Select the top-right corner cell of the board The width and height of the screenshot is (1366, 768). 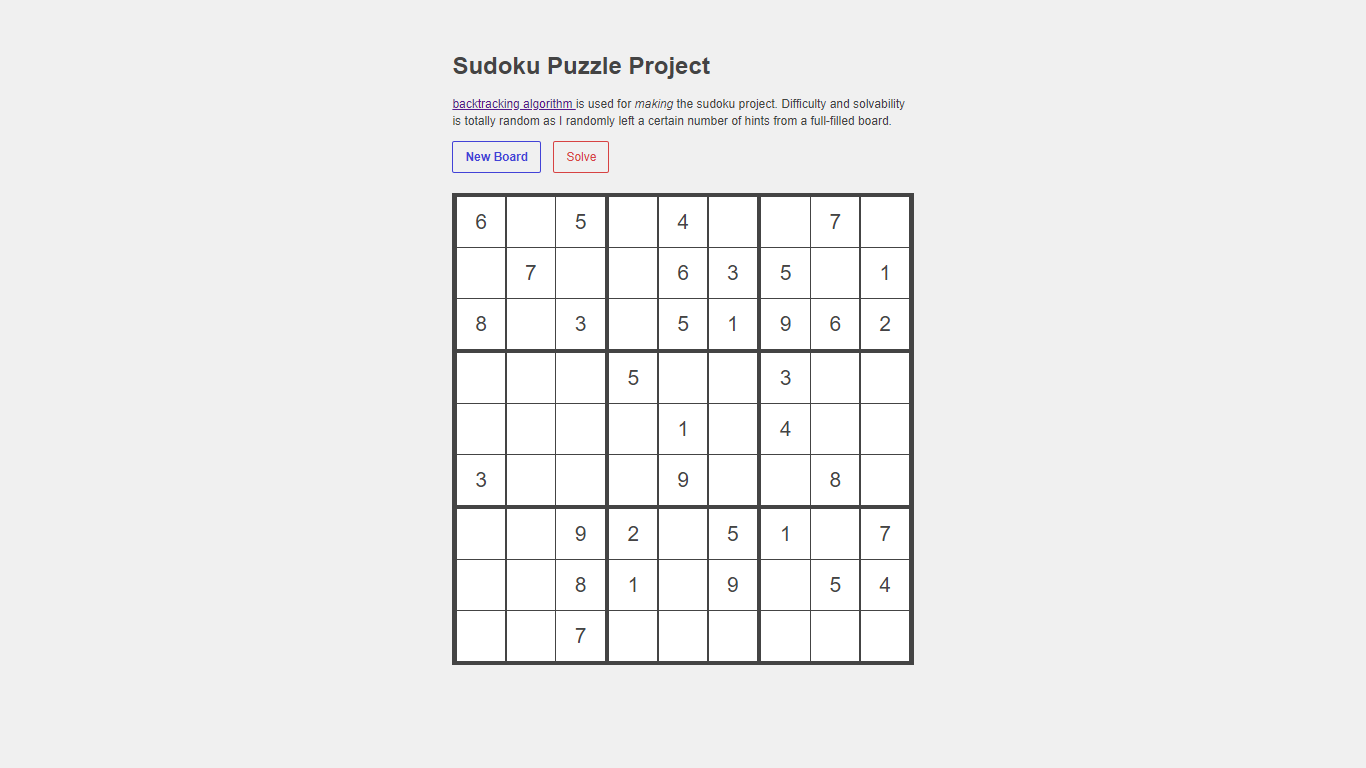coord(885,222)
